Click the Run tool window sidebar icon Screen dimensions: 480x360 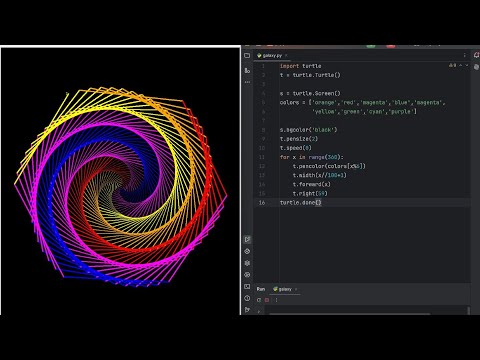pyautogui.click(x=247, y=239)
